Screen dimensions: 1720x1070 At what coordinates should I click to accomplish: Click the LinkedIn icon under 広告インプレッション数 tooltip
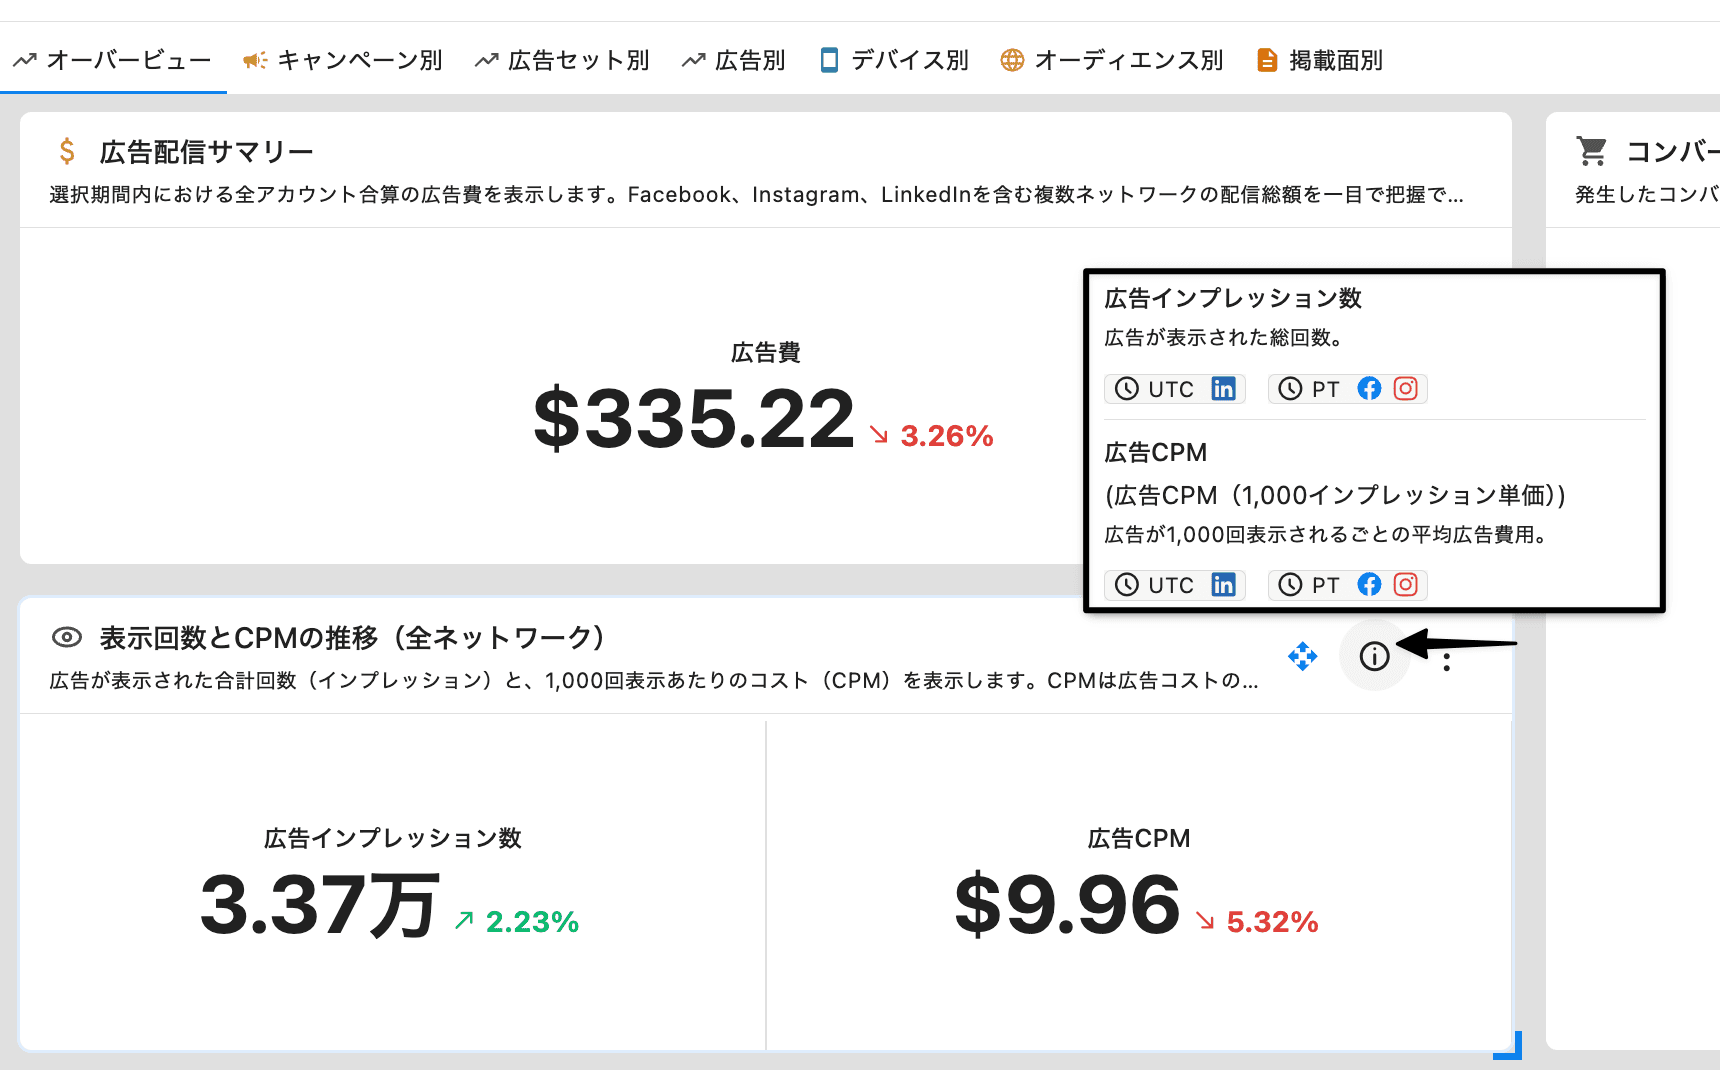click(1223, 389)
